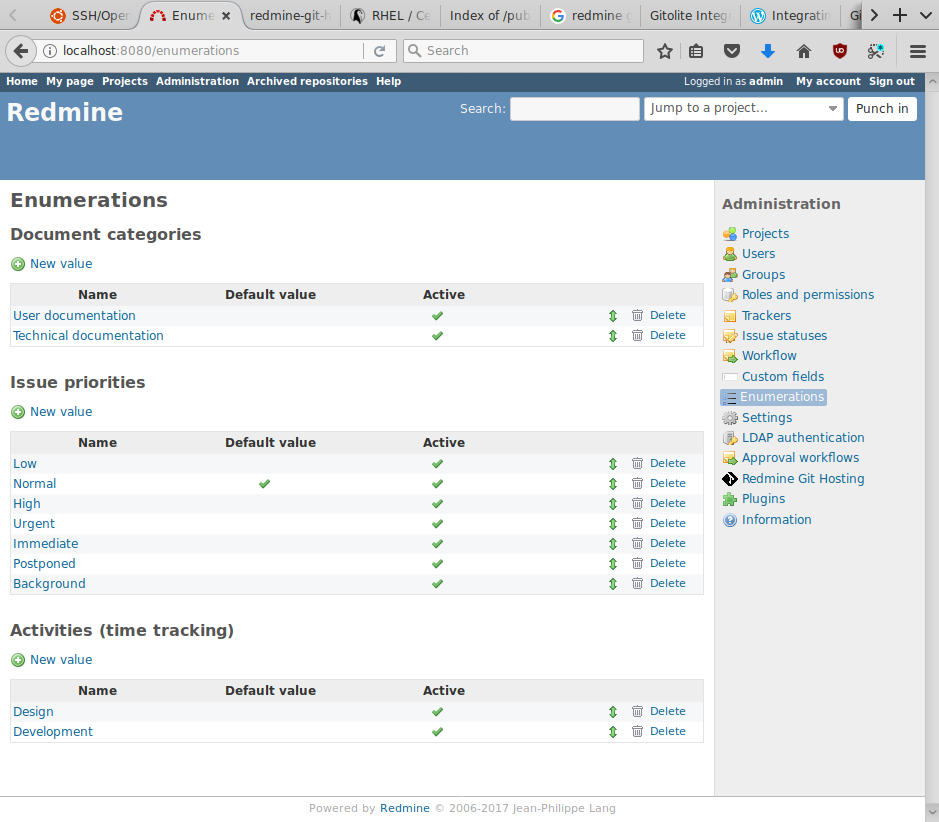
Task: Switch to the SSH/OpenSSH browser tab
Action: pyautogui.click(x=90, y=16)
